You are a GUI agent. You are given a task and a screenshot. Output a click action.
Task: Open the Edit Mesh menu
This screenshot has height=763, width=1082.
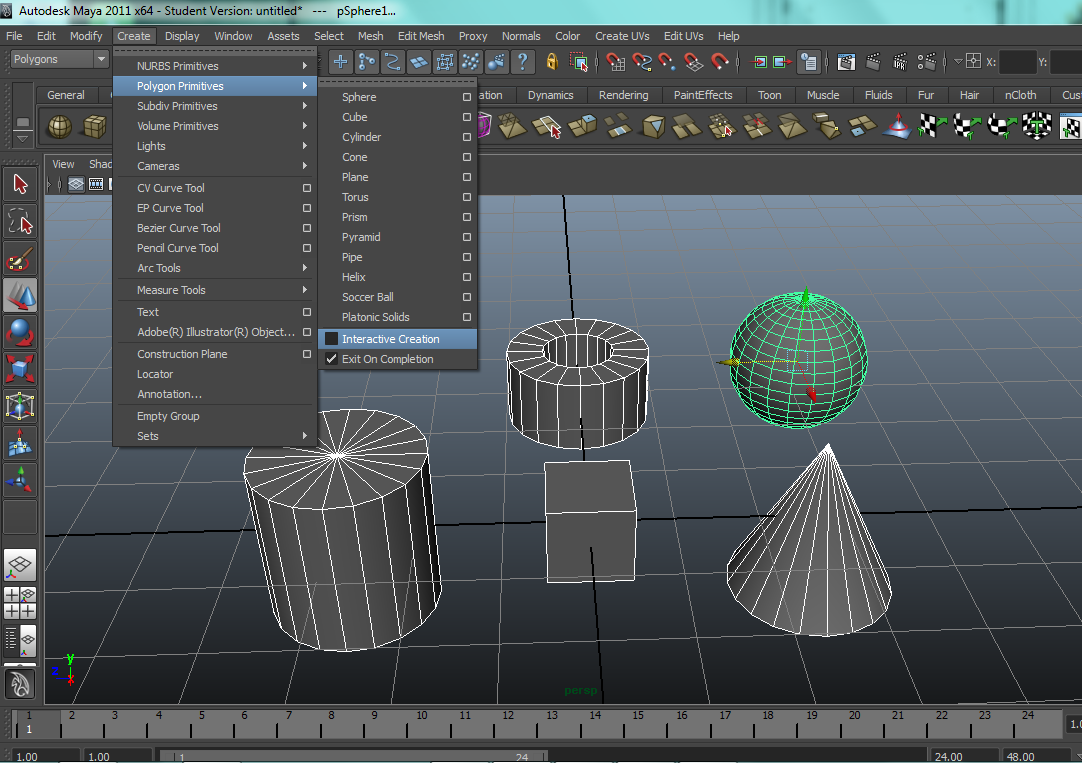421,36
